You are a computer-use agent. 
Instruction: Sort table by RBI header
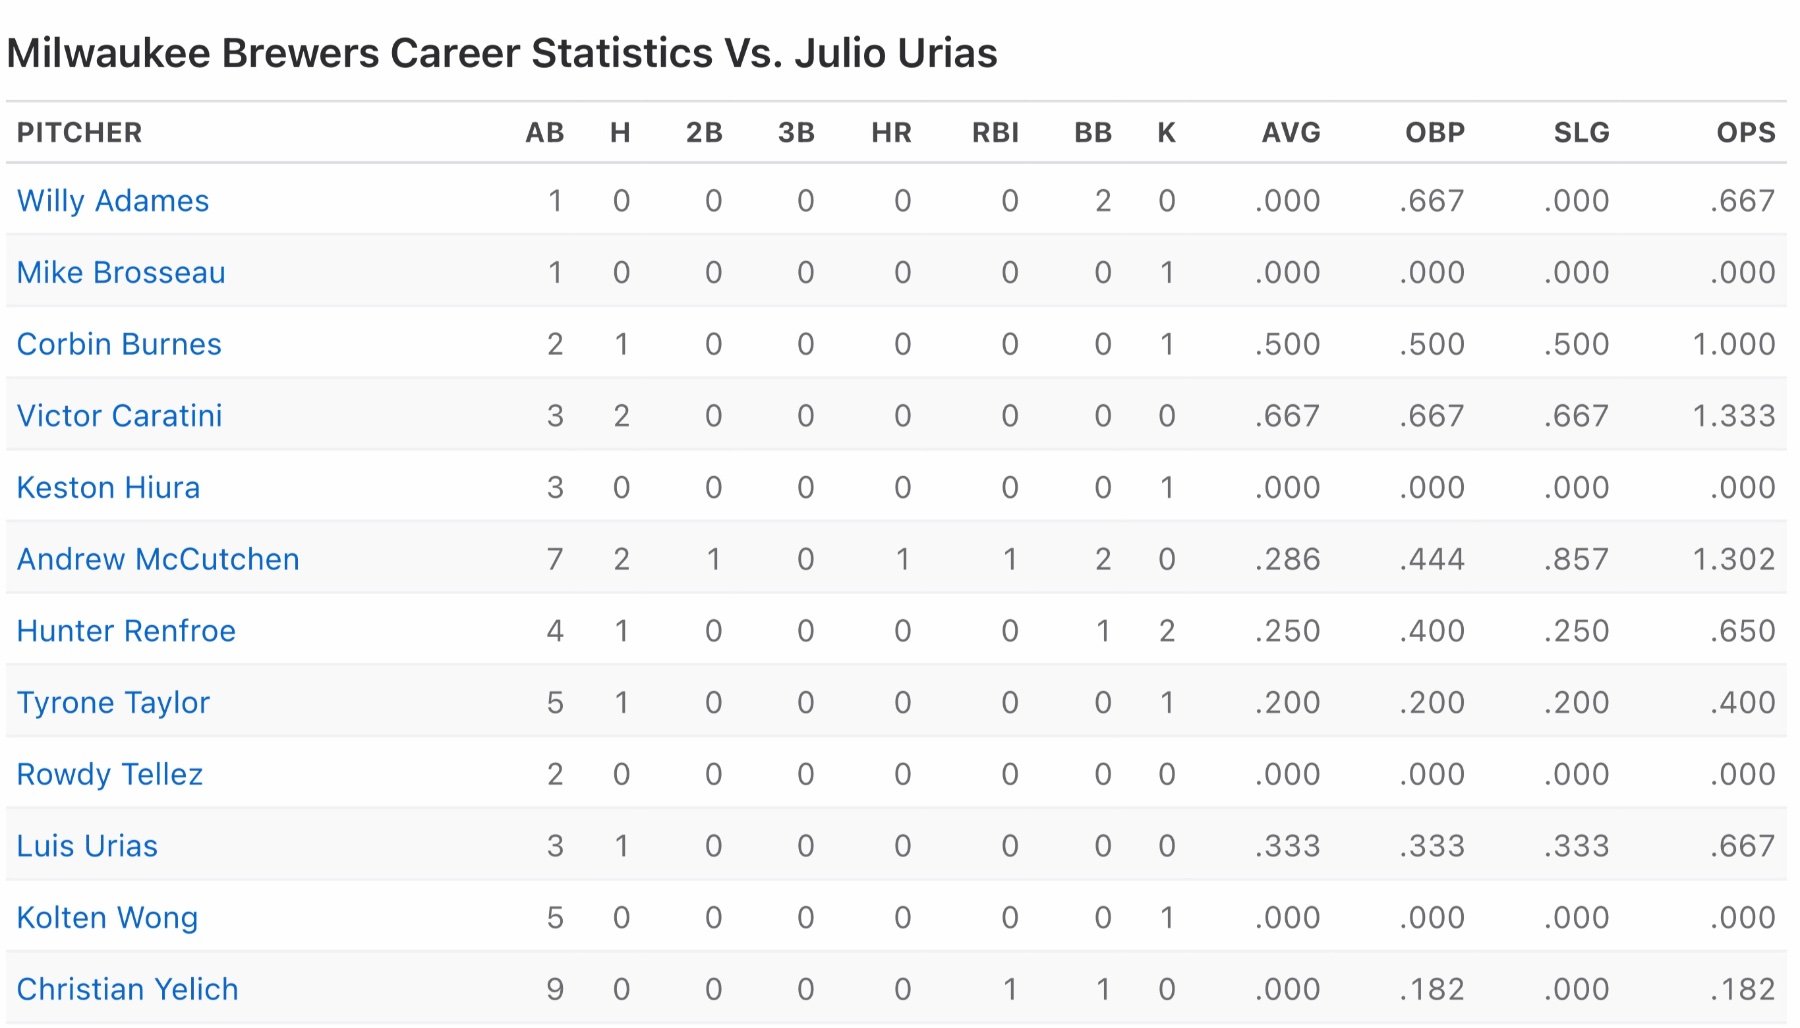(x=995, y=133)
